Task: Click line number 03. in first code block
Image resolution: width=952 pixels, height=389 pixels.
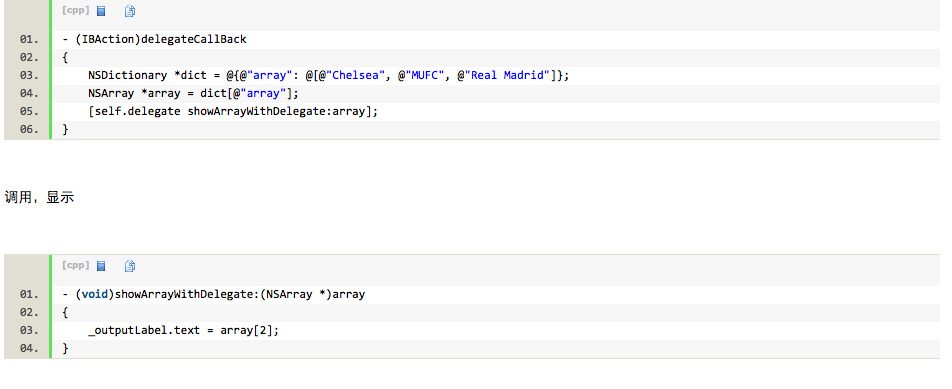Action: coord(29,76)
